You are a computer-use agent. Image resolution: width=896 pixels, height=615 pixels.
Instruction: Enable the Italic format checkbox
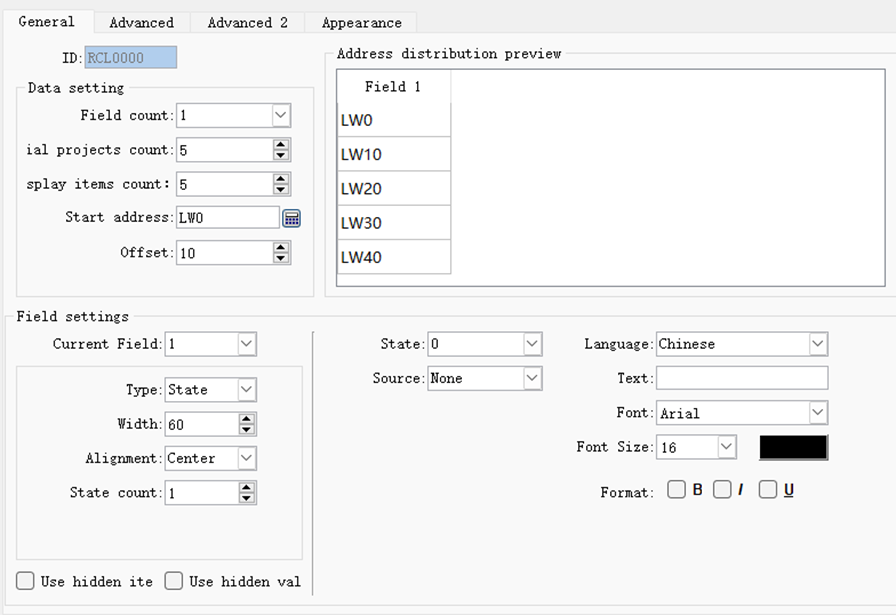(x=722, y=490)
